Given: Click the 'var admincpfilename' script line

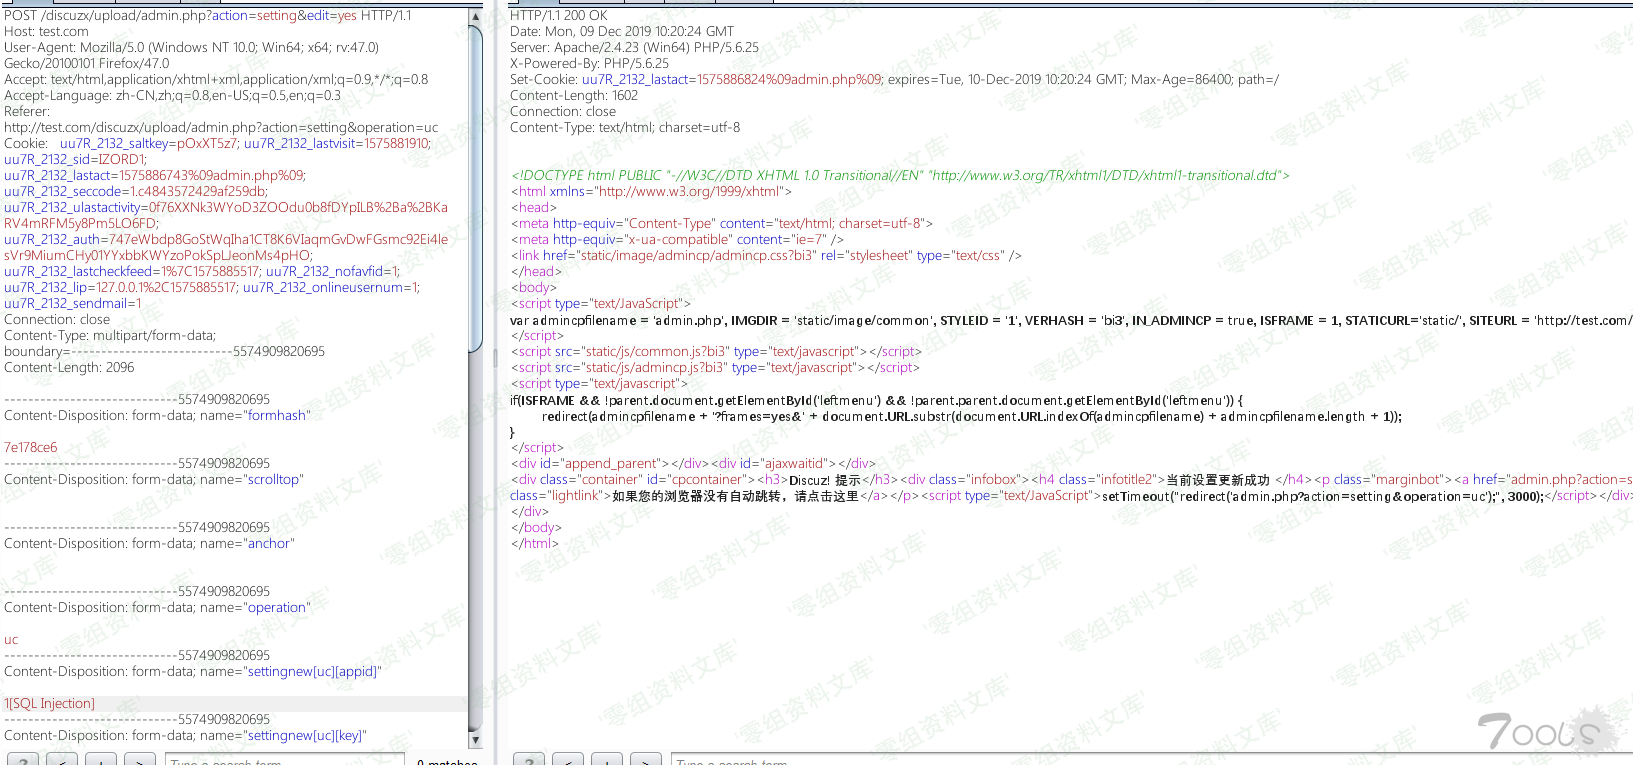Looking at the screenshot, I should coord(1071,320).
